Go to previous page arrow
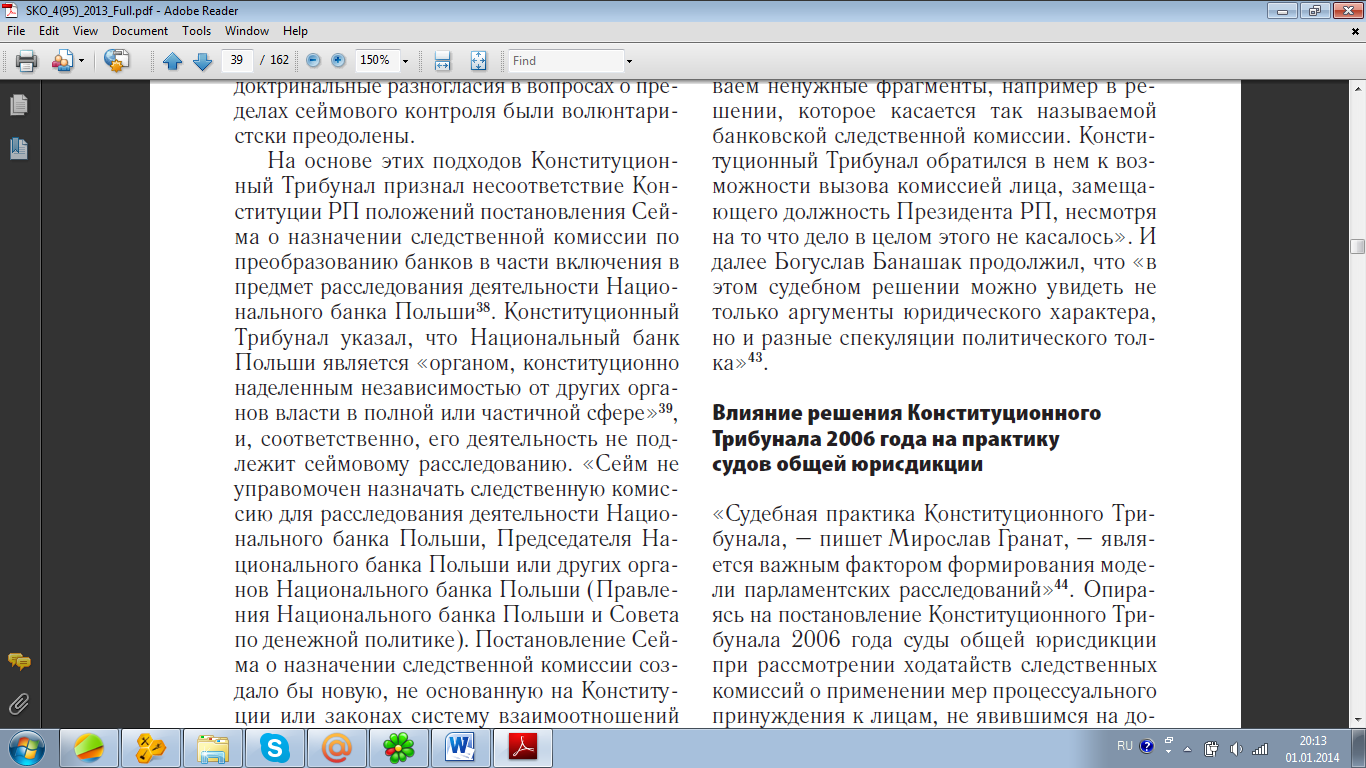This screenshot has height=768, width=1366. coord(172,61)
